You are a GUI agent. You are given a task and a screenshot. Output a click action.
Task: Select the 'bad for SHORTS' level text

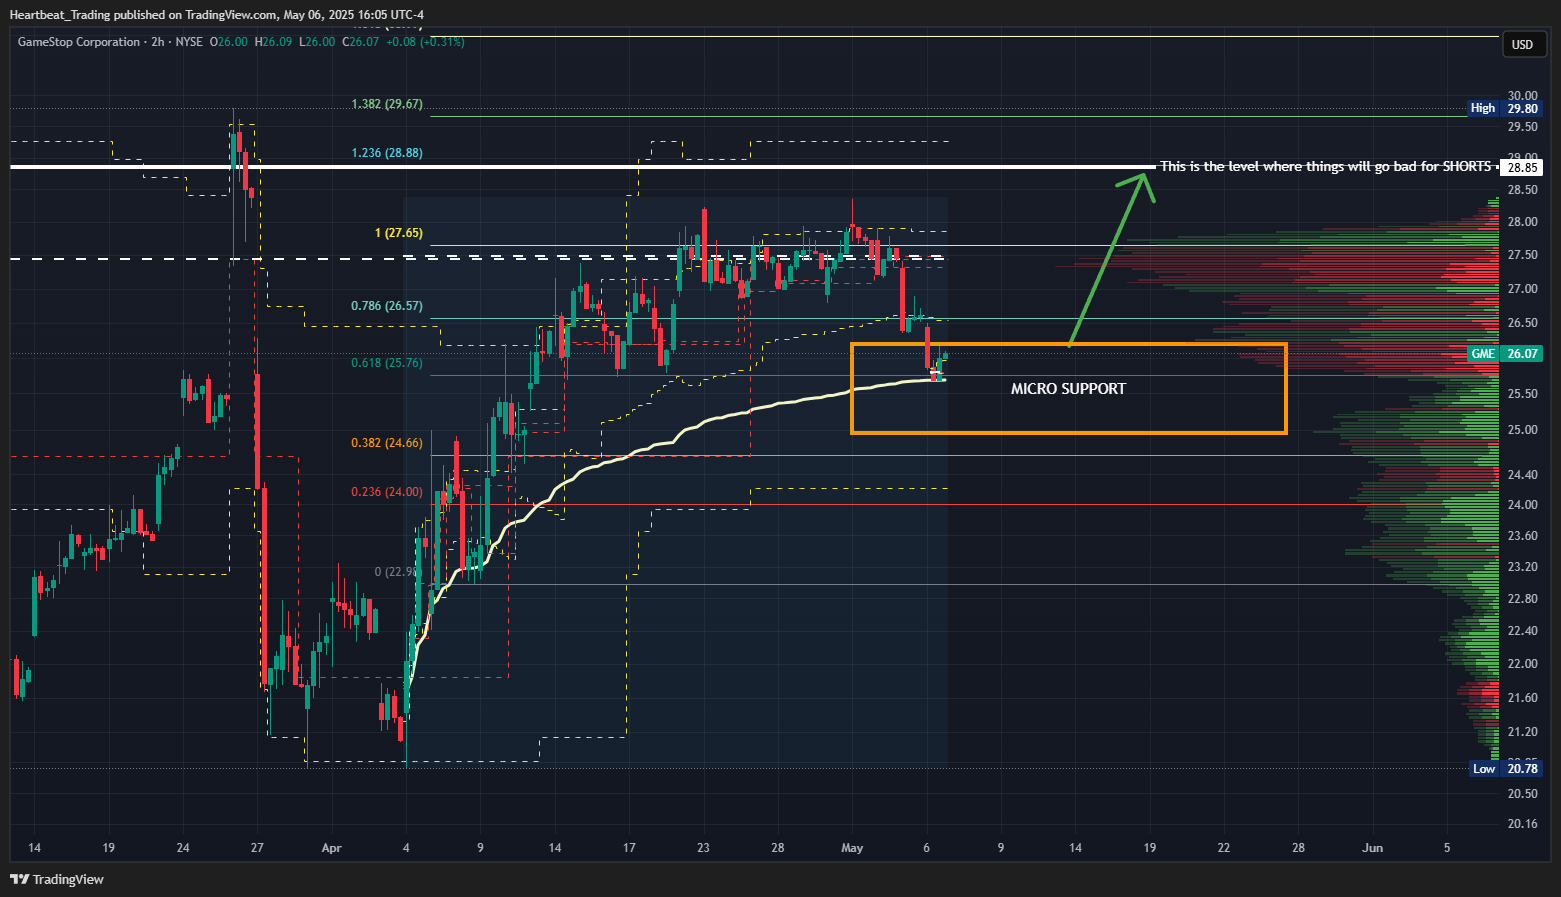pos(1325,166)
